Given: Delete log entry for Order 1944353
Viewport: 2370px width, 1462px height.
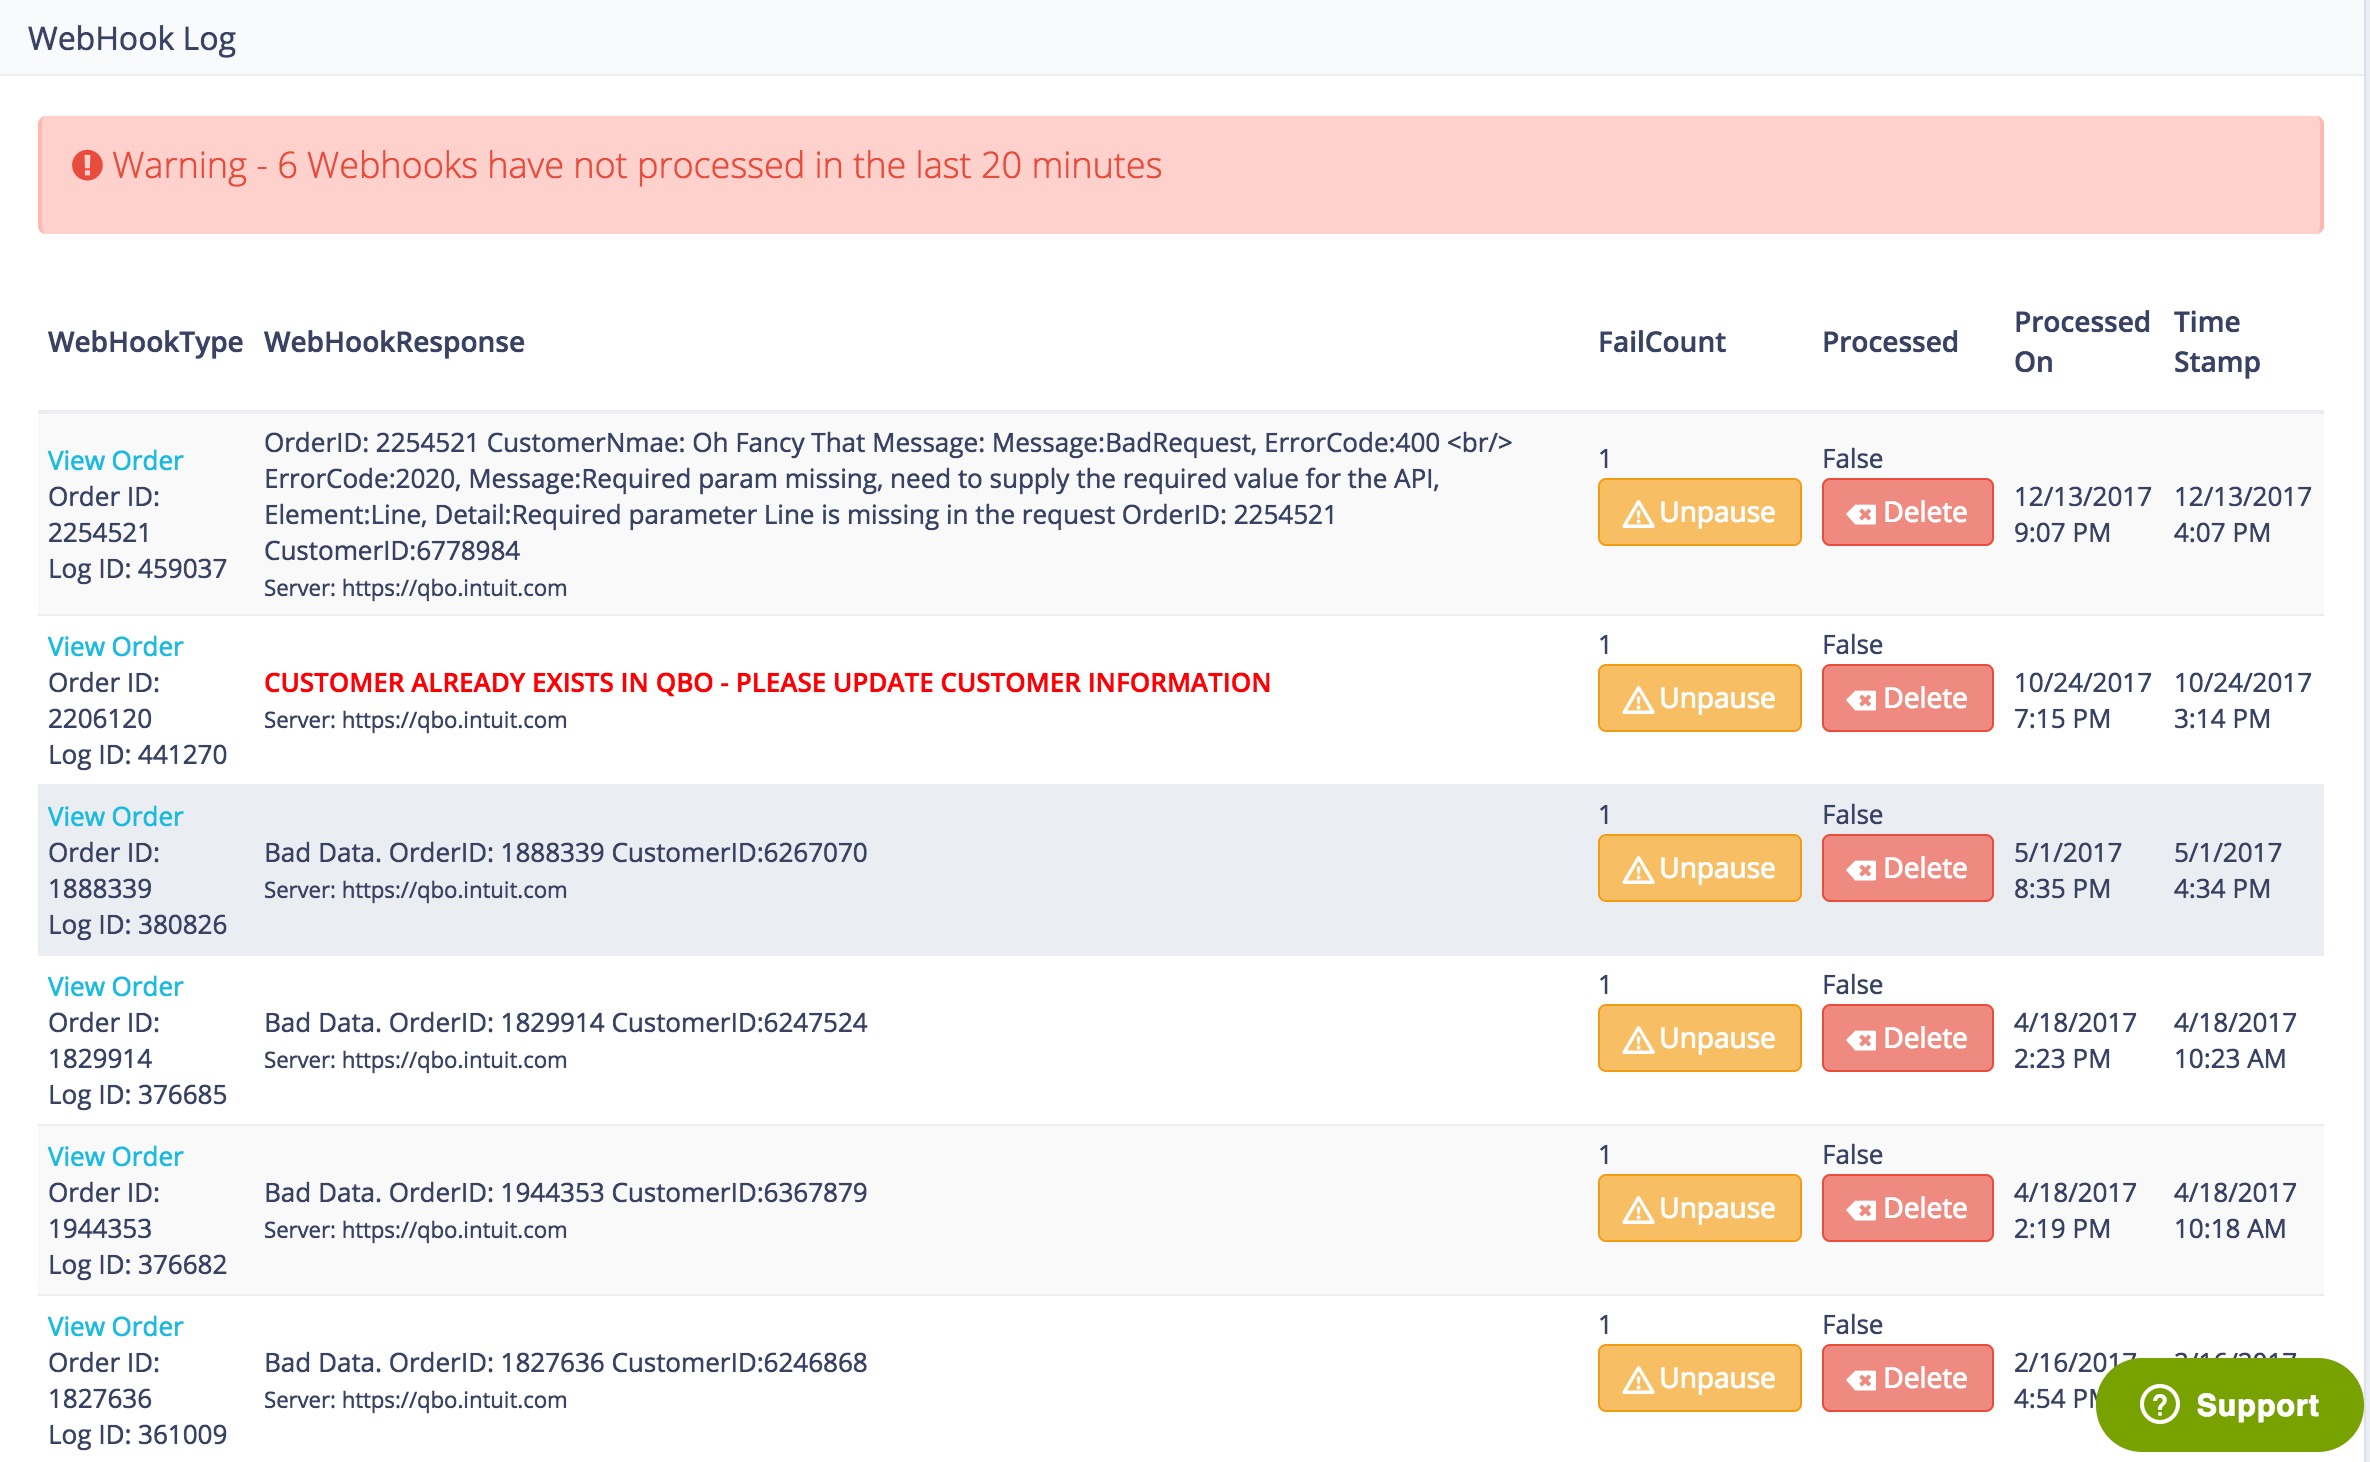Looking at the screenshot, I should point(1906,1208).
